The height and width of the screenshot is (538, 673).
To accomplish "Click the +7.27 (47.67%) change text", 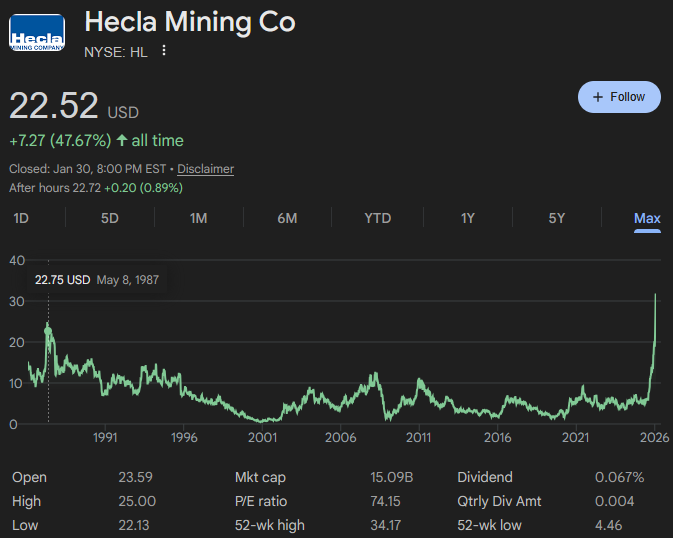I will [x=60, y=140].
